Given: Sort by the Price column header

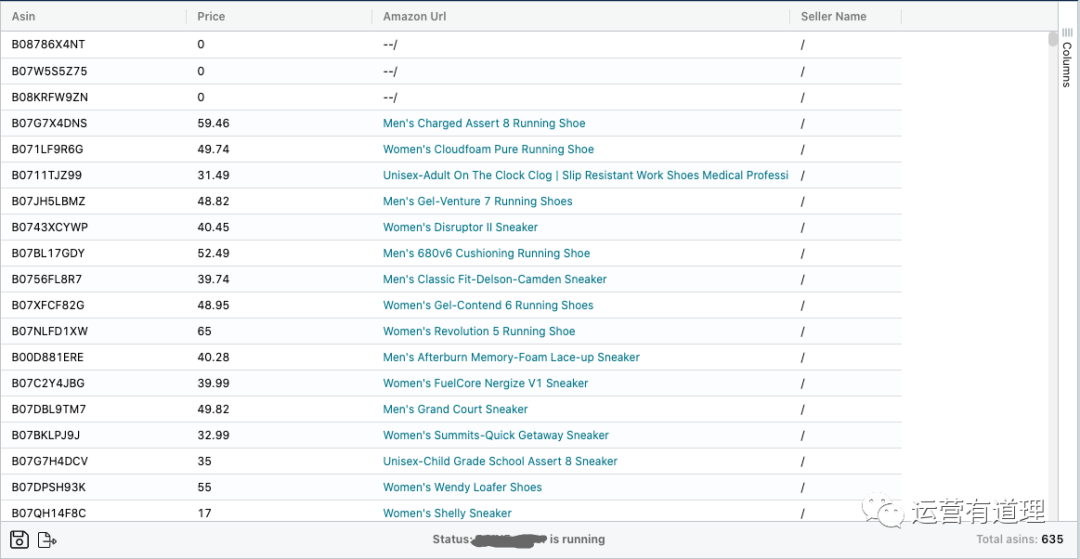Looking at the screenshot, I should pos(211,16).
